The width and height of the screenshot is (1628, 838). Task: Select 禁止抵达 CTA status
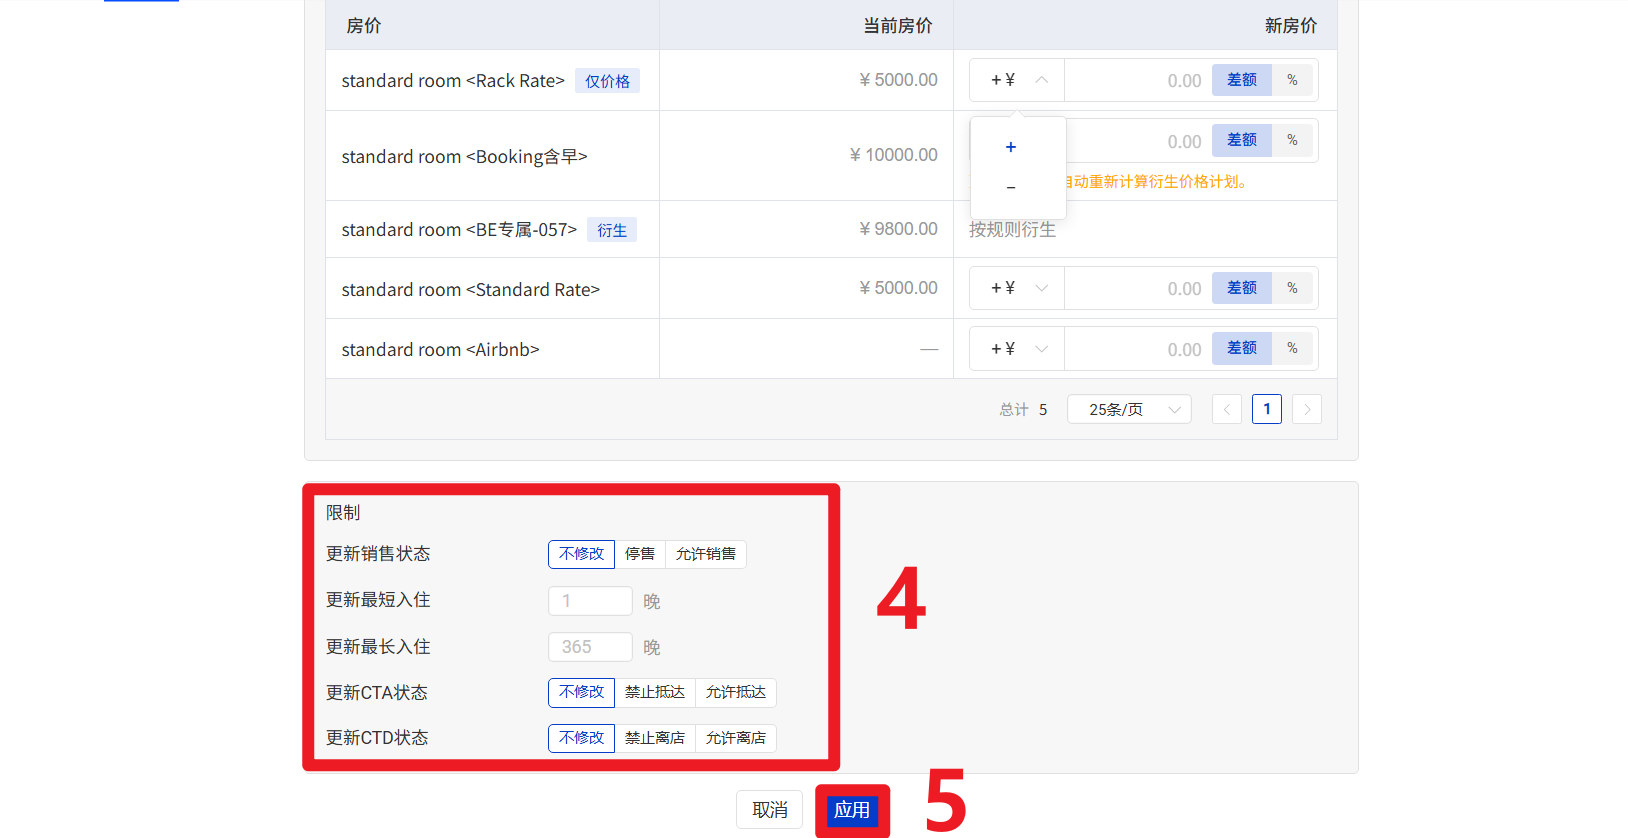tap(655, 692)
